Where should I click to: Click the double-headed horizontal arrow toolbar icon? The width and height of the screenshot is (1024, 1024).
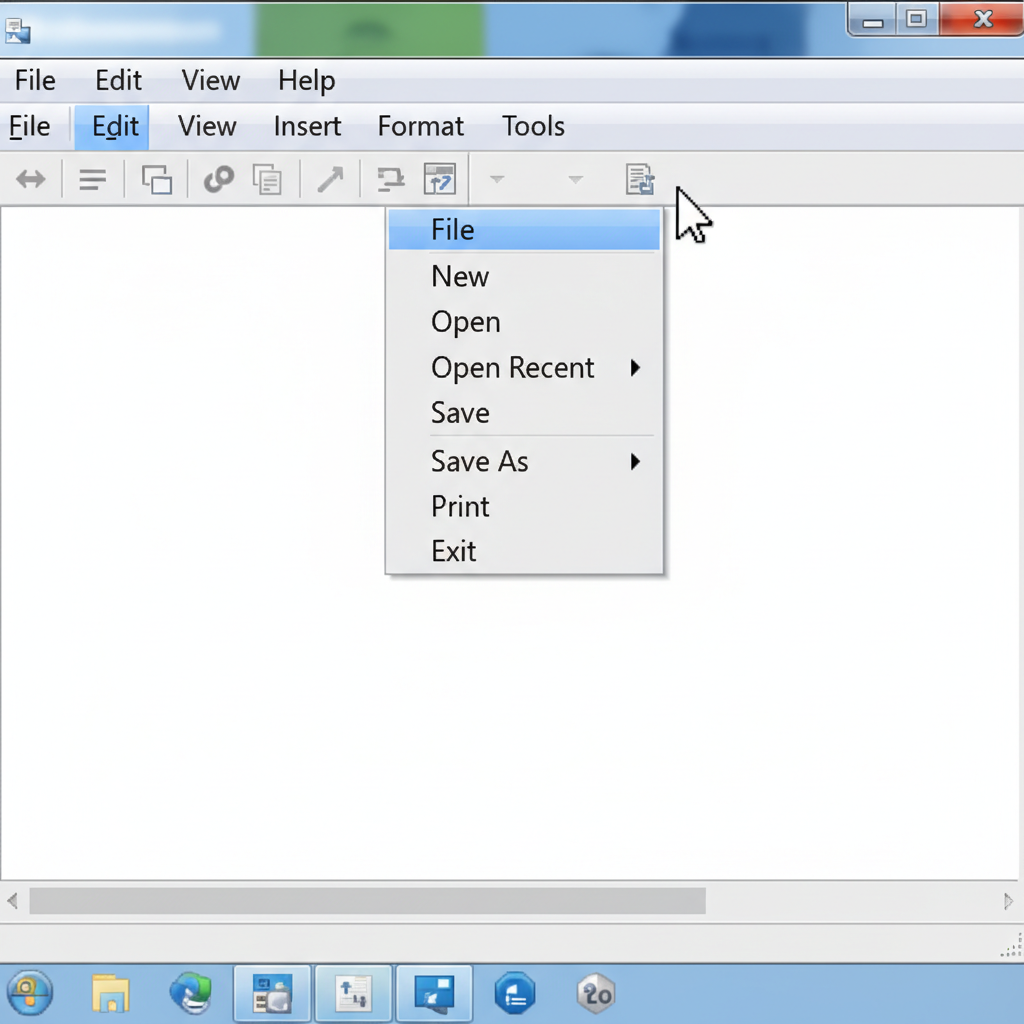coord(31,180)
